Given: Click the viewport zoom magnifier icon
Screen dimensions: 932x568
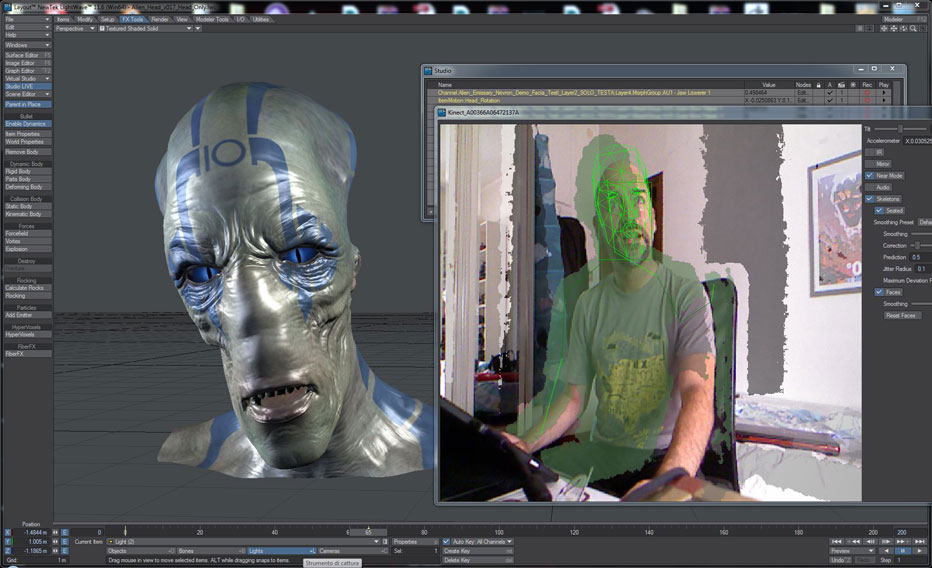Looking at the screenshot, I should pyautogui.click(x=913, y=29).
